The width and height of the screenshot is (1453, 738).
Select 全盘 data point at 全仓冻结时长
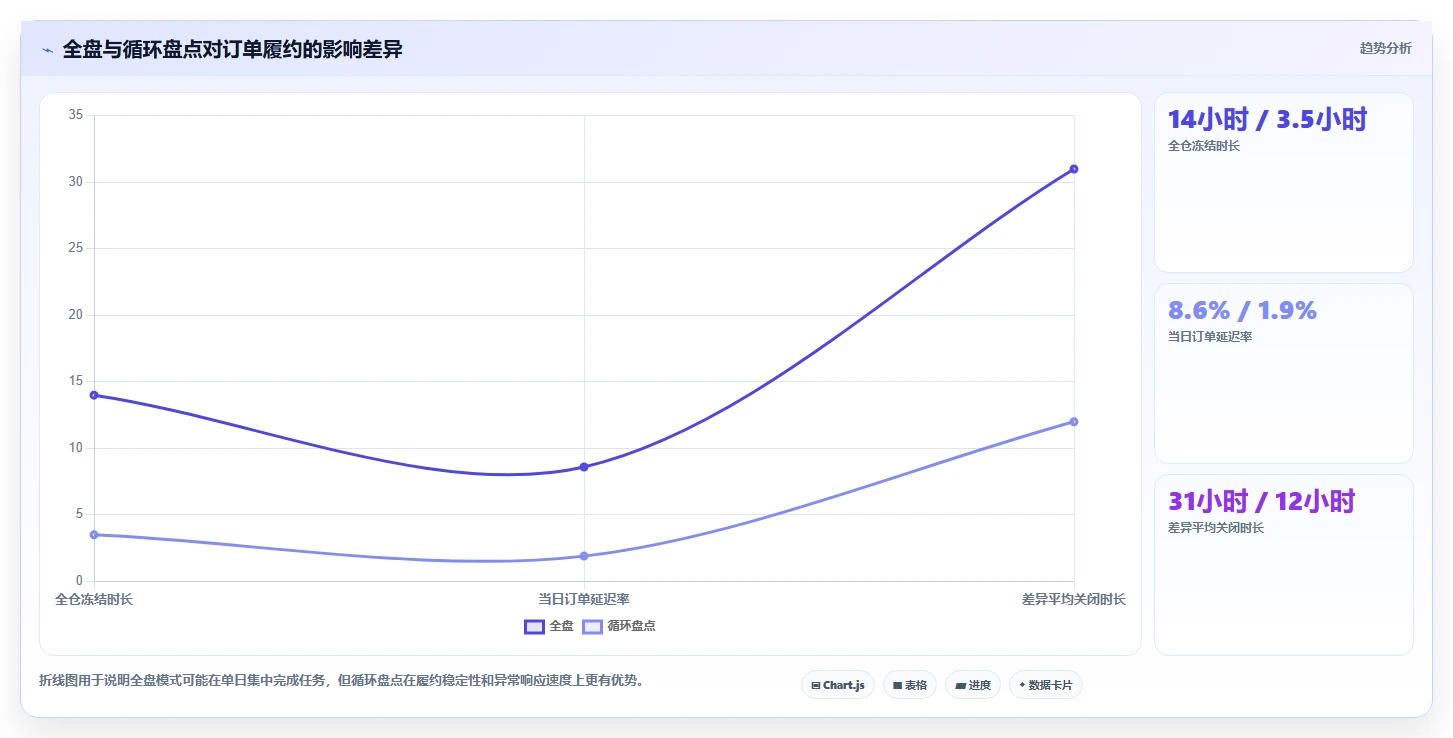coord(94,395)
